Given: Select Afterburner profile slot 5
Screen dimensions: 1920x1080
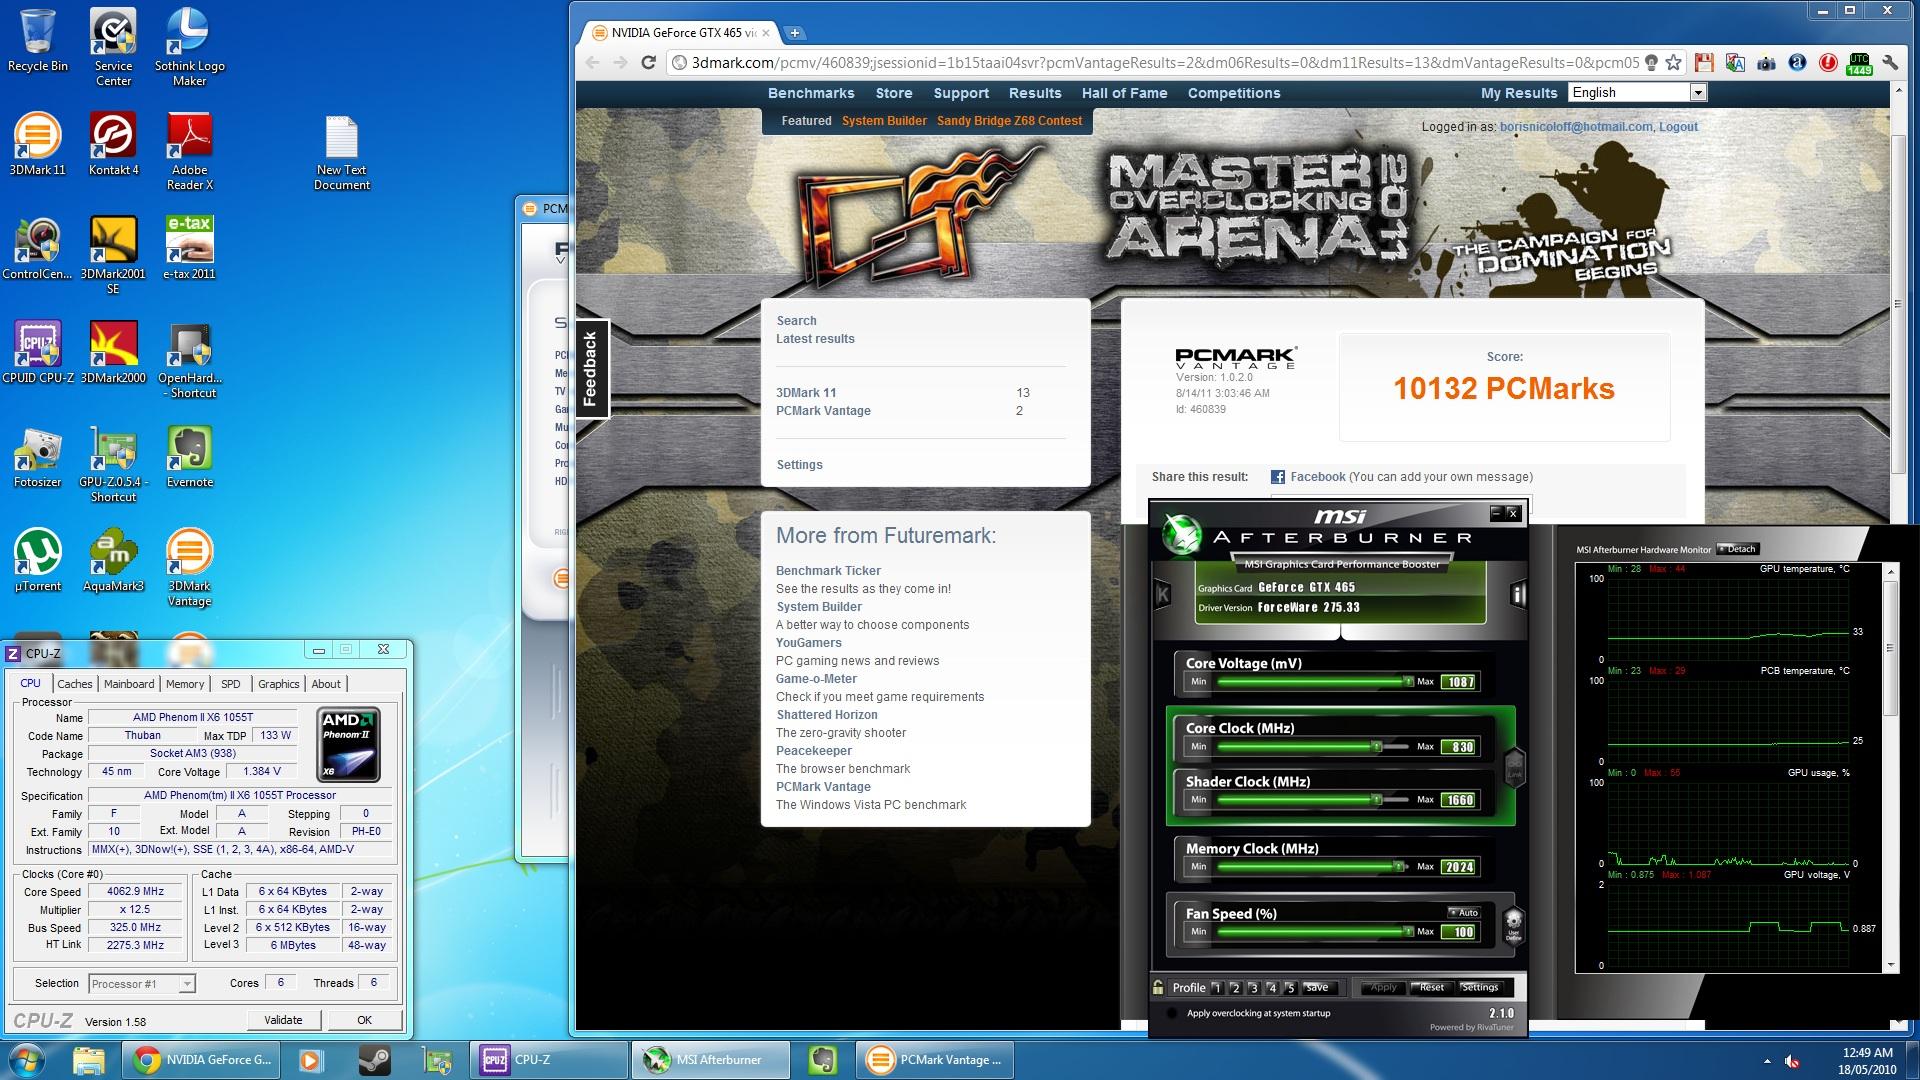Looking at the screenshot, I should point(1290,988).
